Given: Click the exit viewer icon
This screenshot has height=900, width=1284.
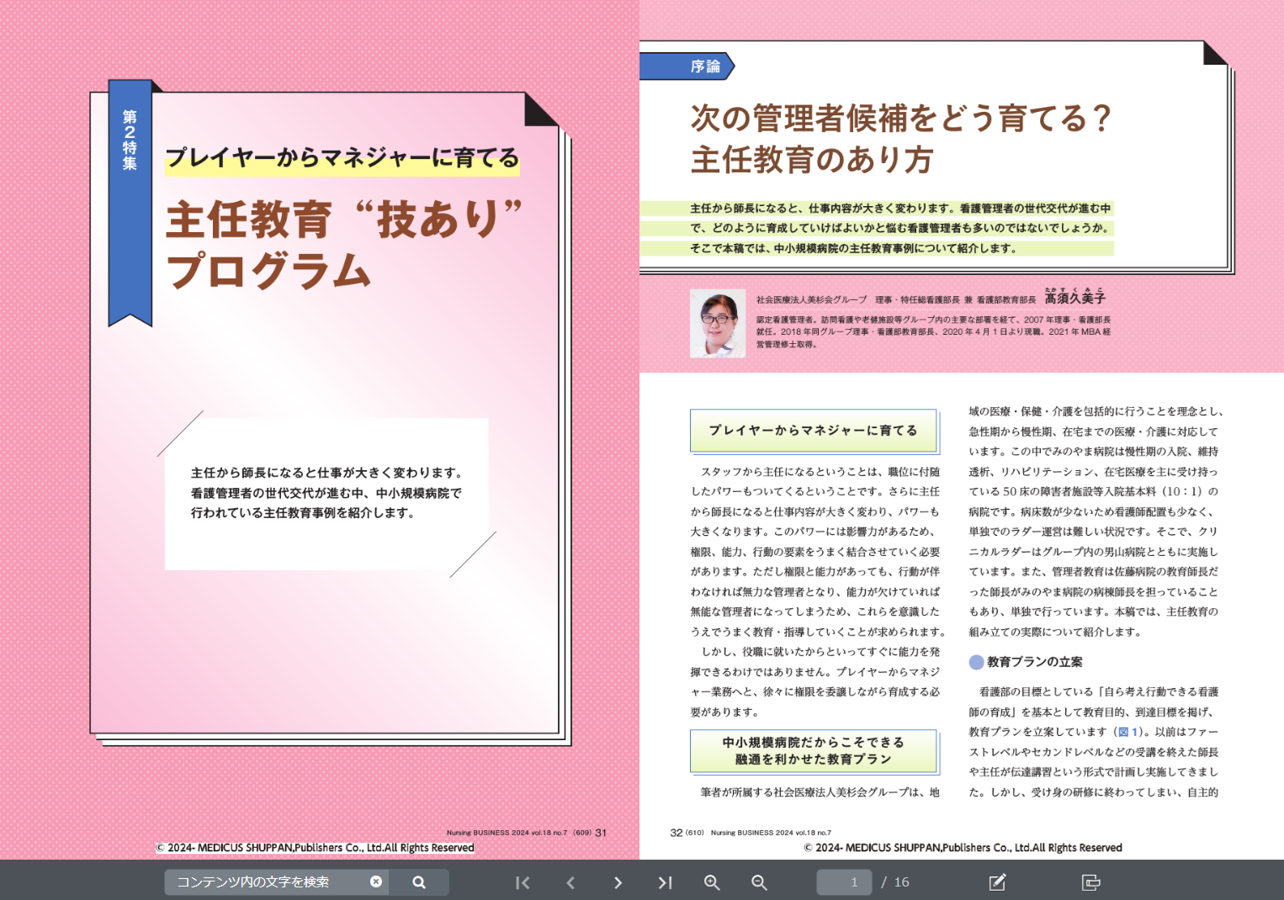Looking at the screenshot, I should coord(1091,883).
